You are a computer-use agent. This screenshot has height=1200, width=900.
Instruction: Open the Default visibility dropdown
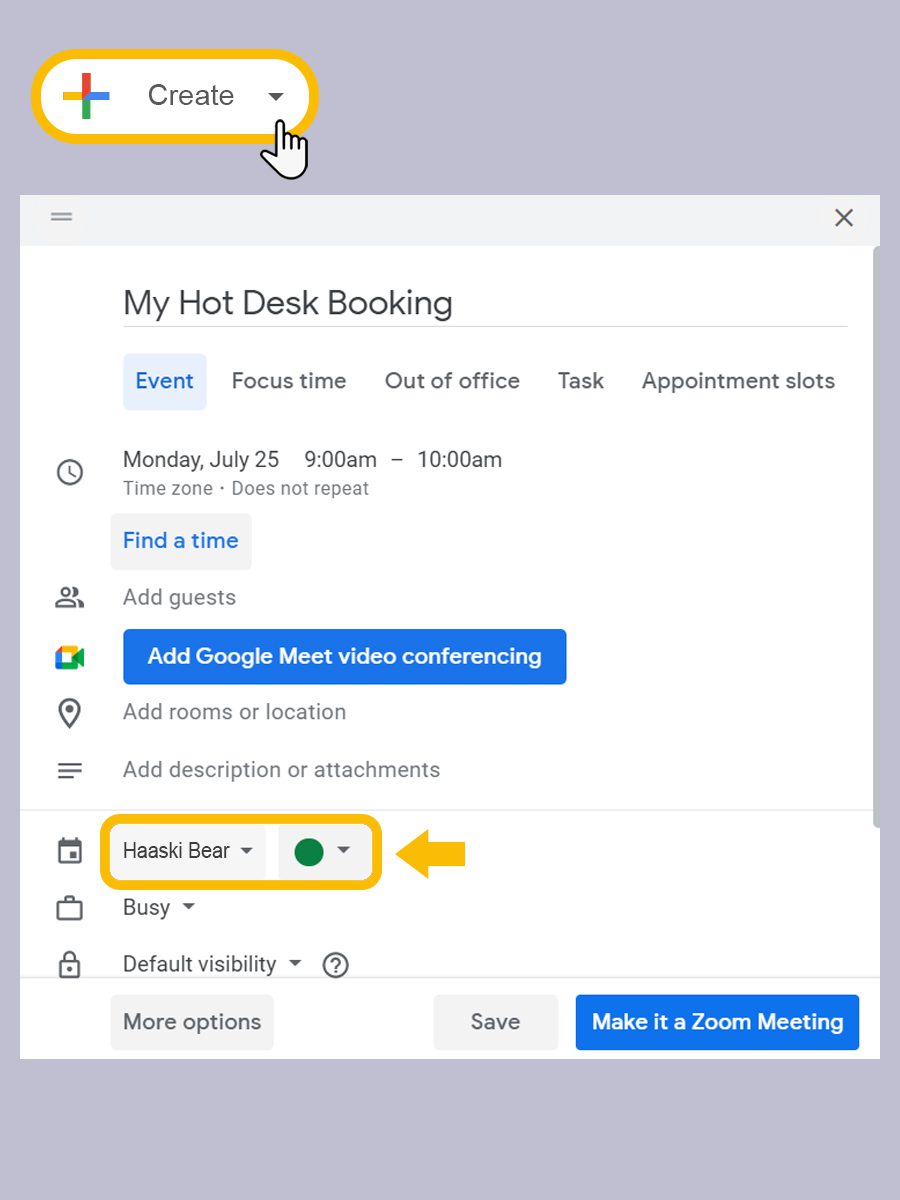[x=212, y=964]
